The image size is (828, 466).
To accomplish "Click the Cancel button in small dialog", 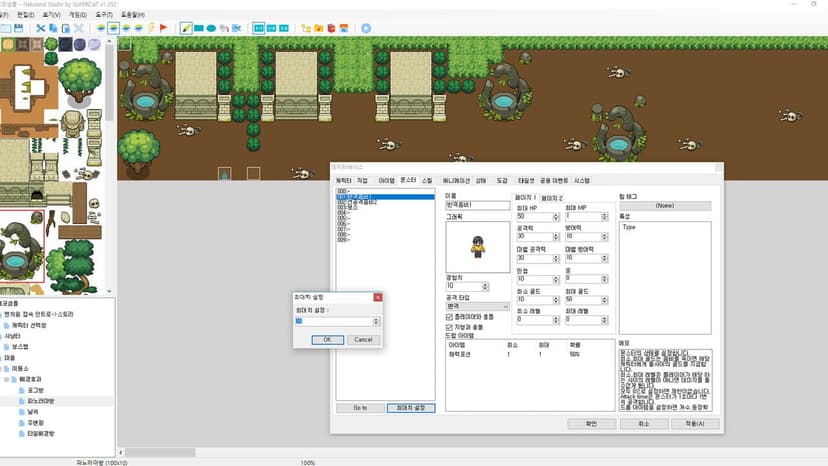I will click(363, 340).
